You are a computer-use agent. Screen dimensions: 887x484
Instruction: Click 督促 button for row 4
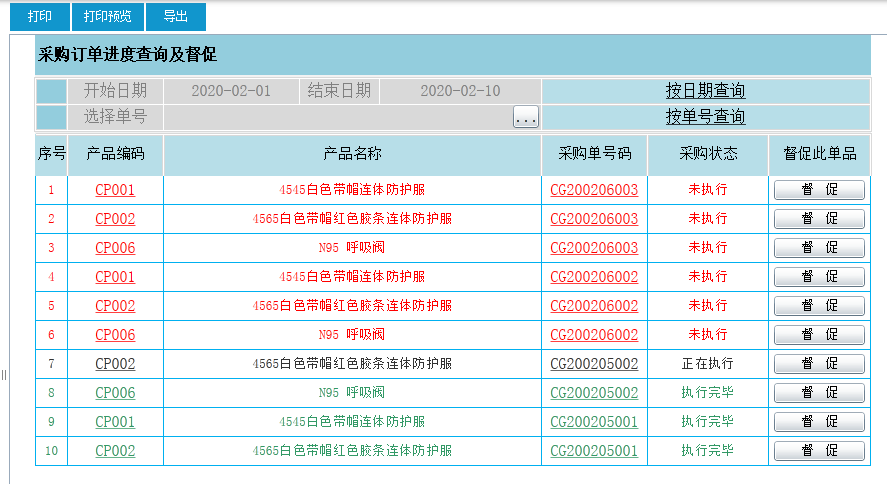point(819,277)
